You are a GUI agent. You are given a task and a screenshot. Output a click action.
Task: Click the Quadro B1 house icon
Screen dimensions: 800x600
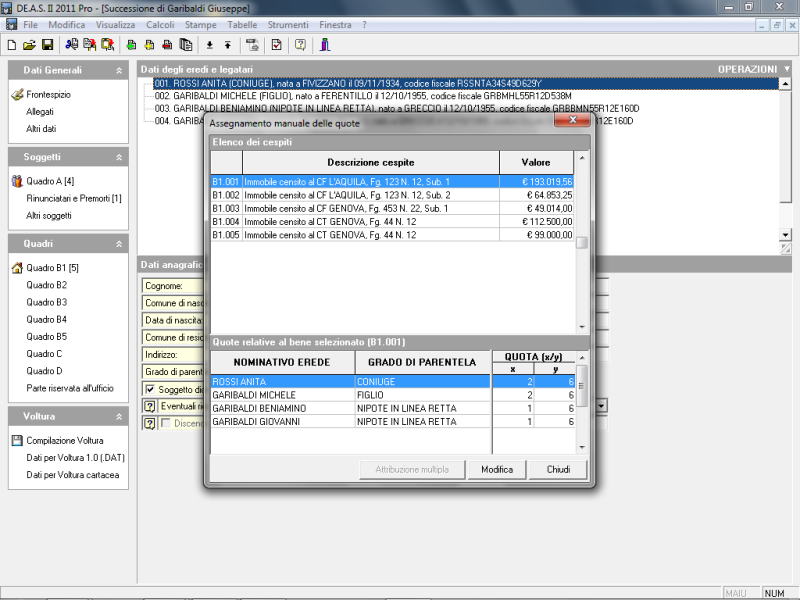tap(17, 268)
